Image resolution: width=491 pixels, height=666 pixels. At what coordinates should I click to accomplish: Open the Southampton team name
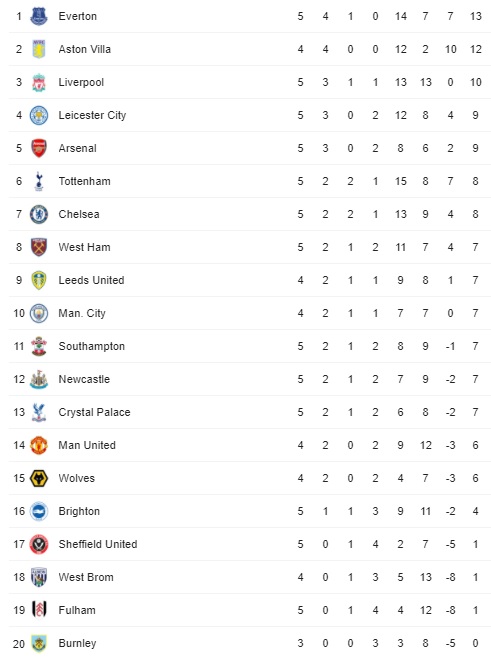click(x=92, y=347)
